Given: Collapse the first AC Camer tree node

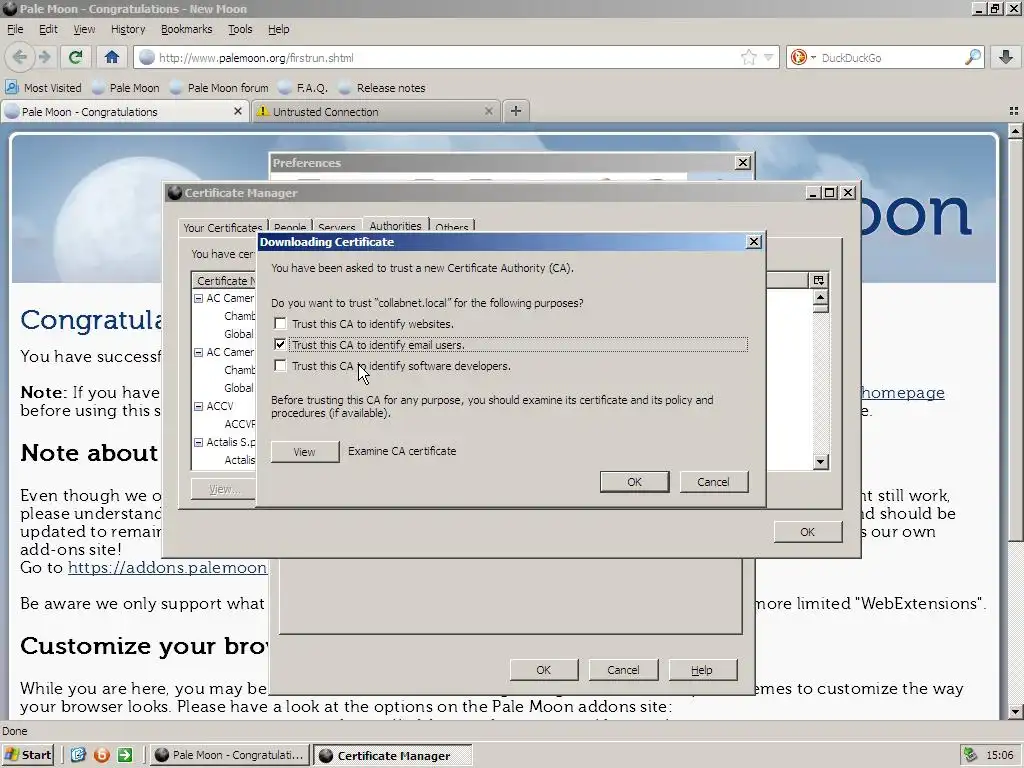Looking at the screenshot, I should pyautogui.click(x=199, y=298).
